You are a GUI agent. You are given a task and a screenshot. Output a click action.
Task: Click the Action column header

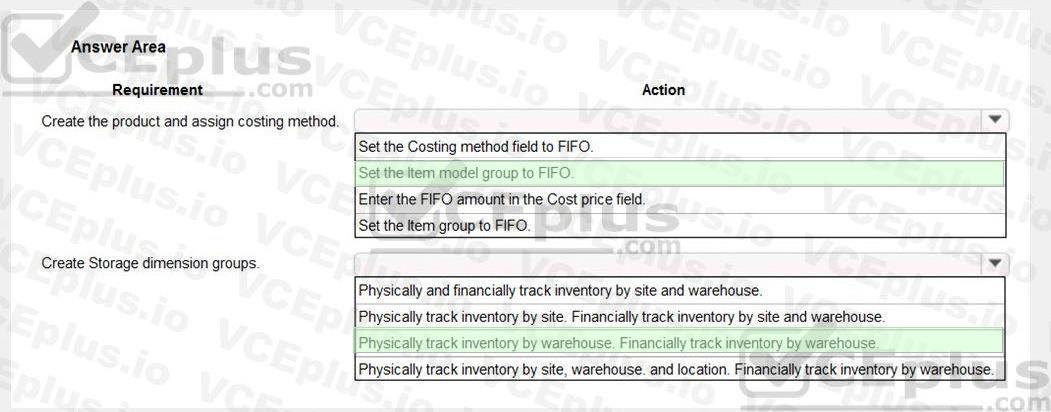[x=664, y=90]
